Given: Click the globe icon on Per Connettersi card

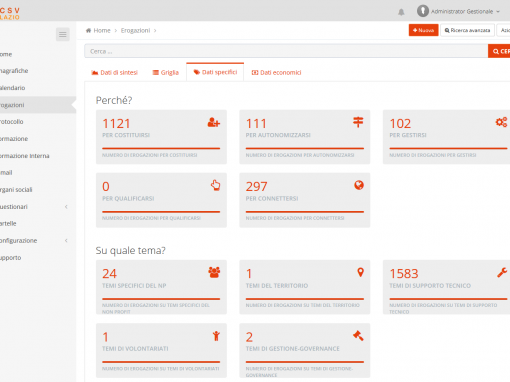Looking at the screenshot, I should (359, 185).
